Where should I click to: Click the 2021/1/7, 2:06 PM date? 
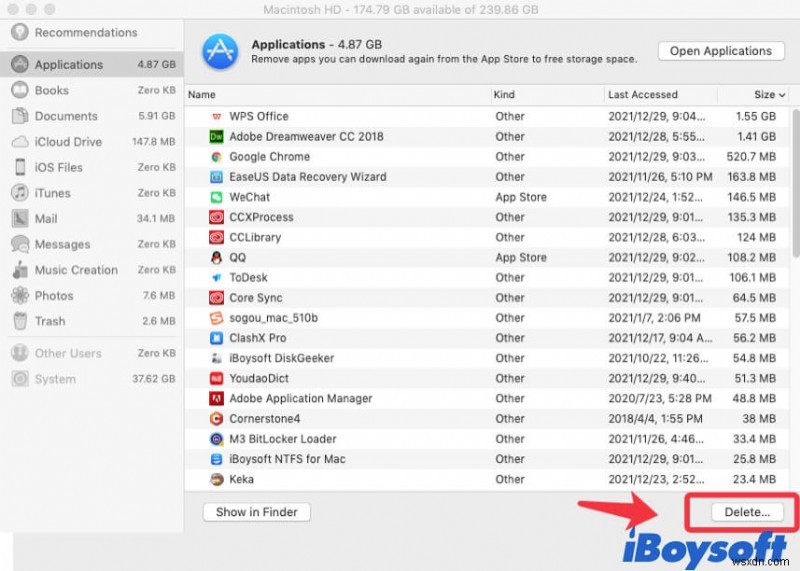click(x=654, y=318)
